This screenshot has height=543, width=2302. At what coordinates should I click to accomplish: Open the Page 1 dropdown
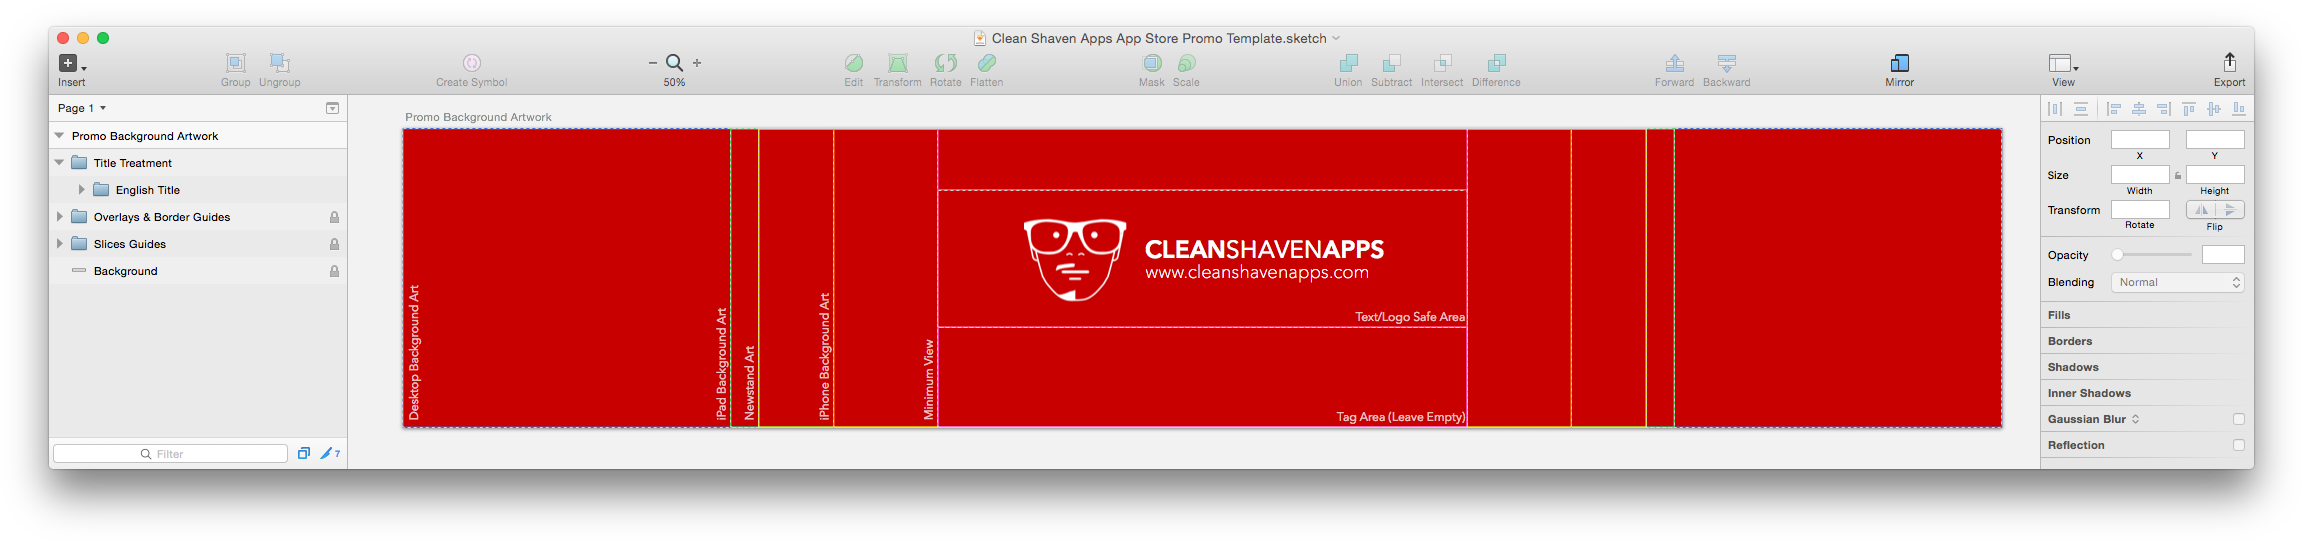click(82, 108)
